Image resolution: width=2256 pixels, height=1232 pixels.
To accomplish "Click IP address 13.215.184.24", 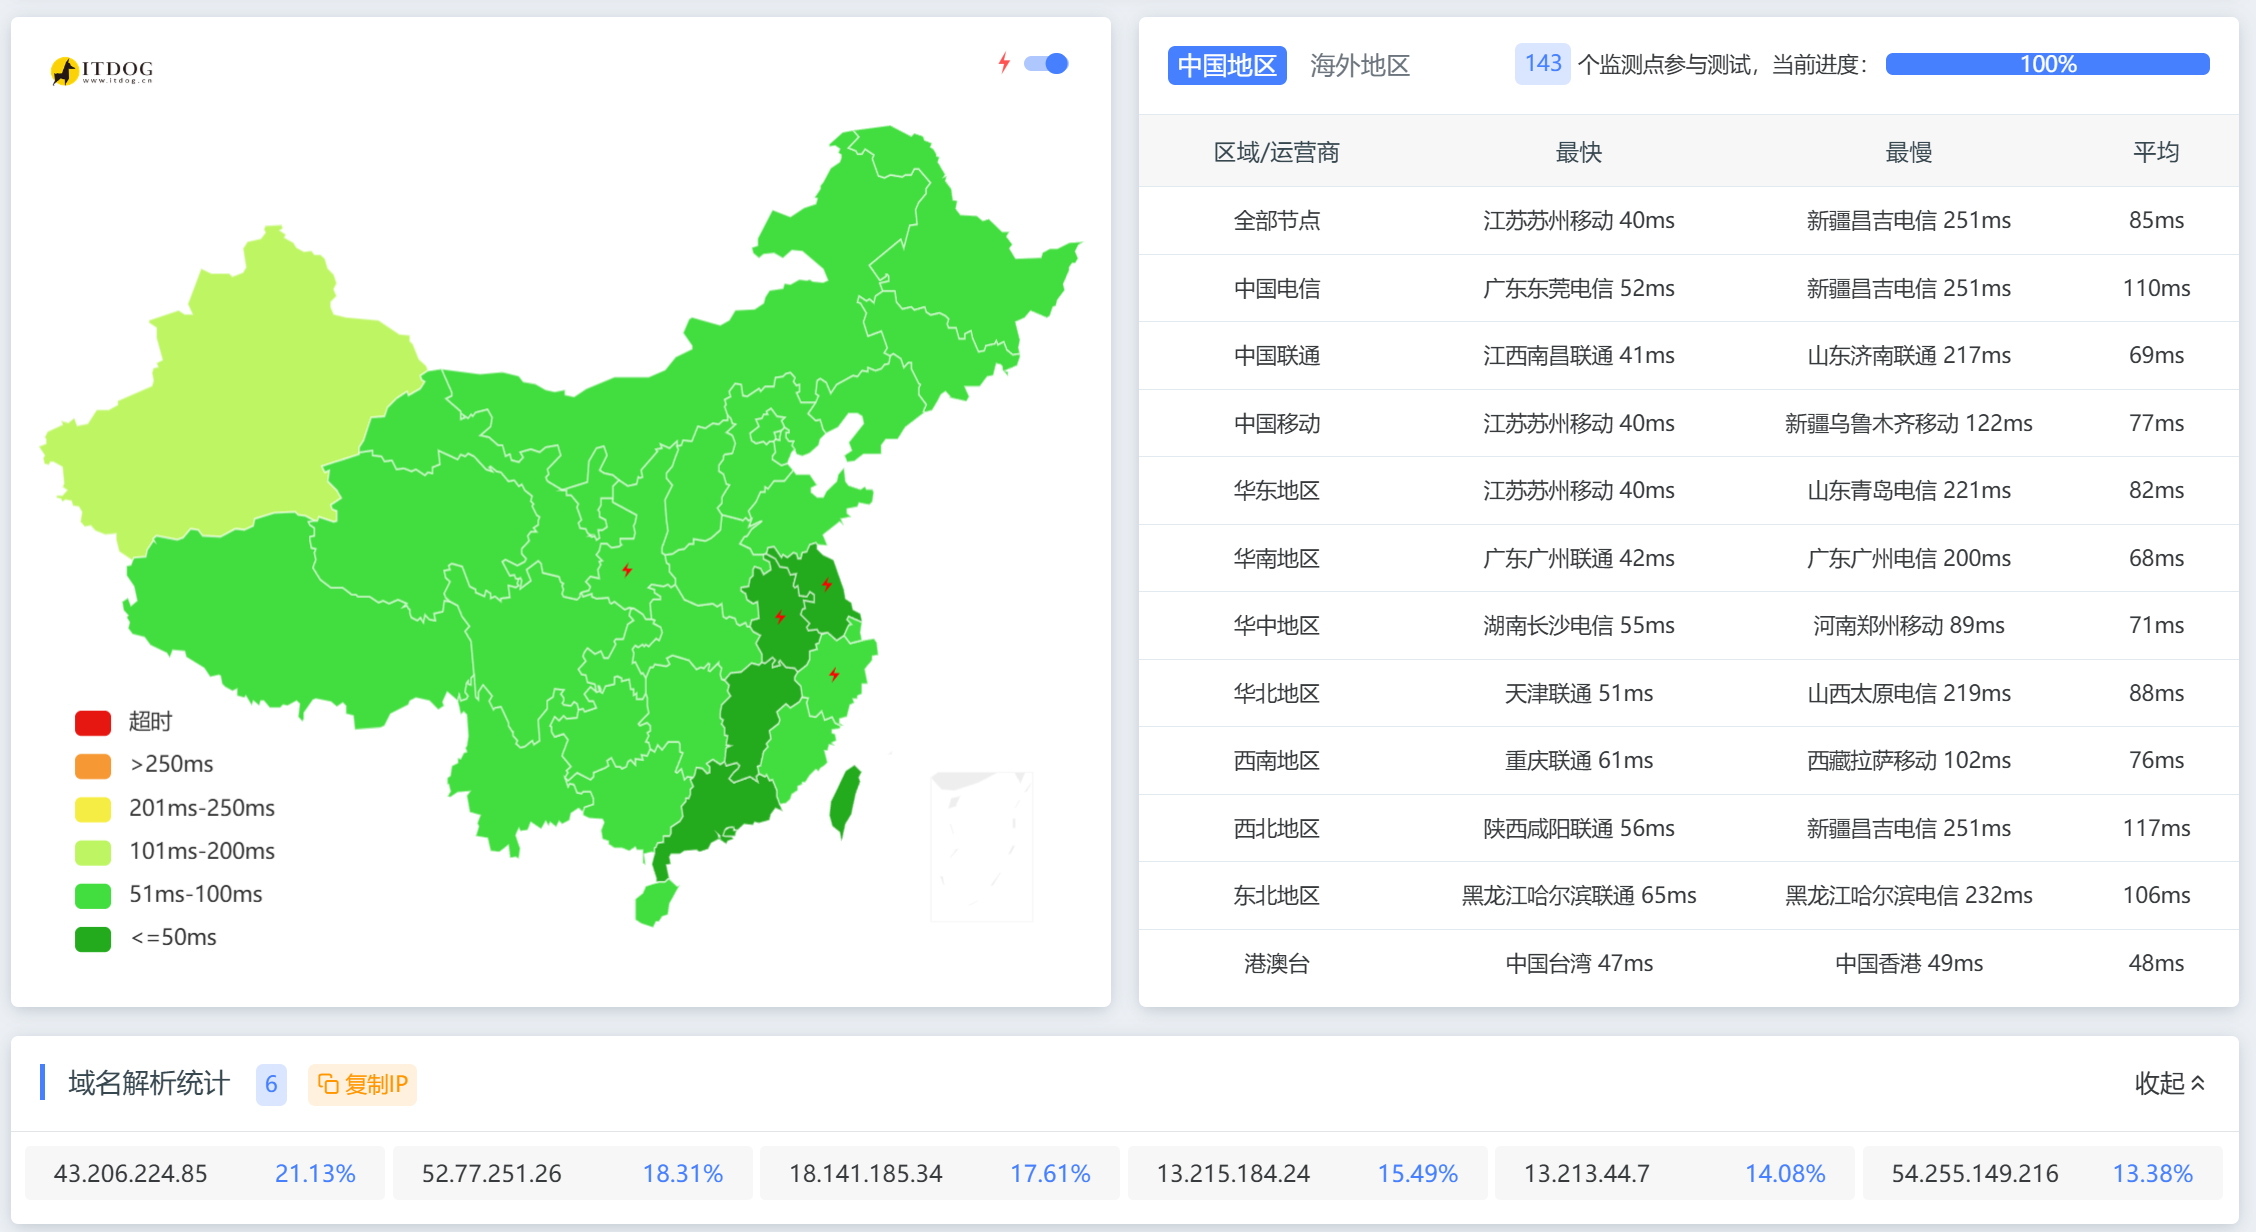I will pyautogui.click(x=1232, y=1173).
